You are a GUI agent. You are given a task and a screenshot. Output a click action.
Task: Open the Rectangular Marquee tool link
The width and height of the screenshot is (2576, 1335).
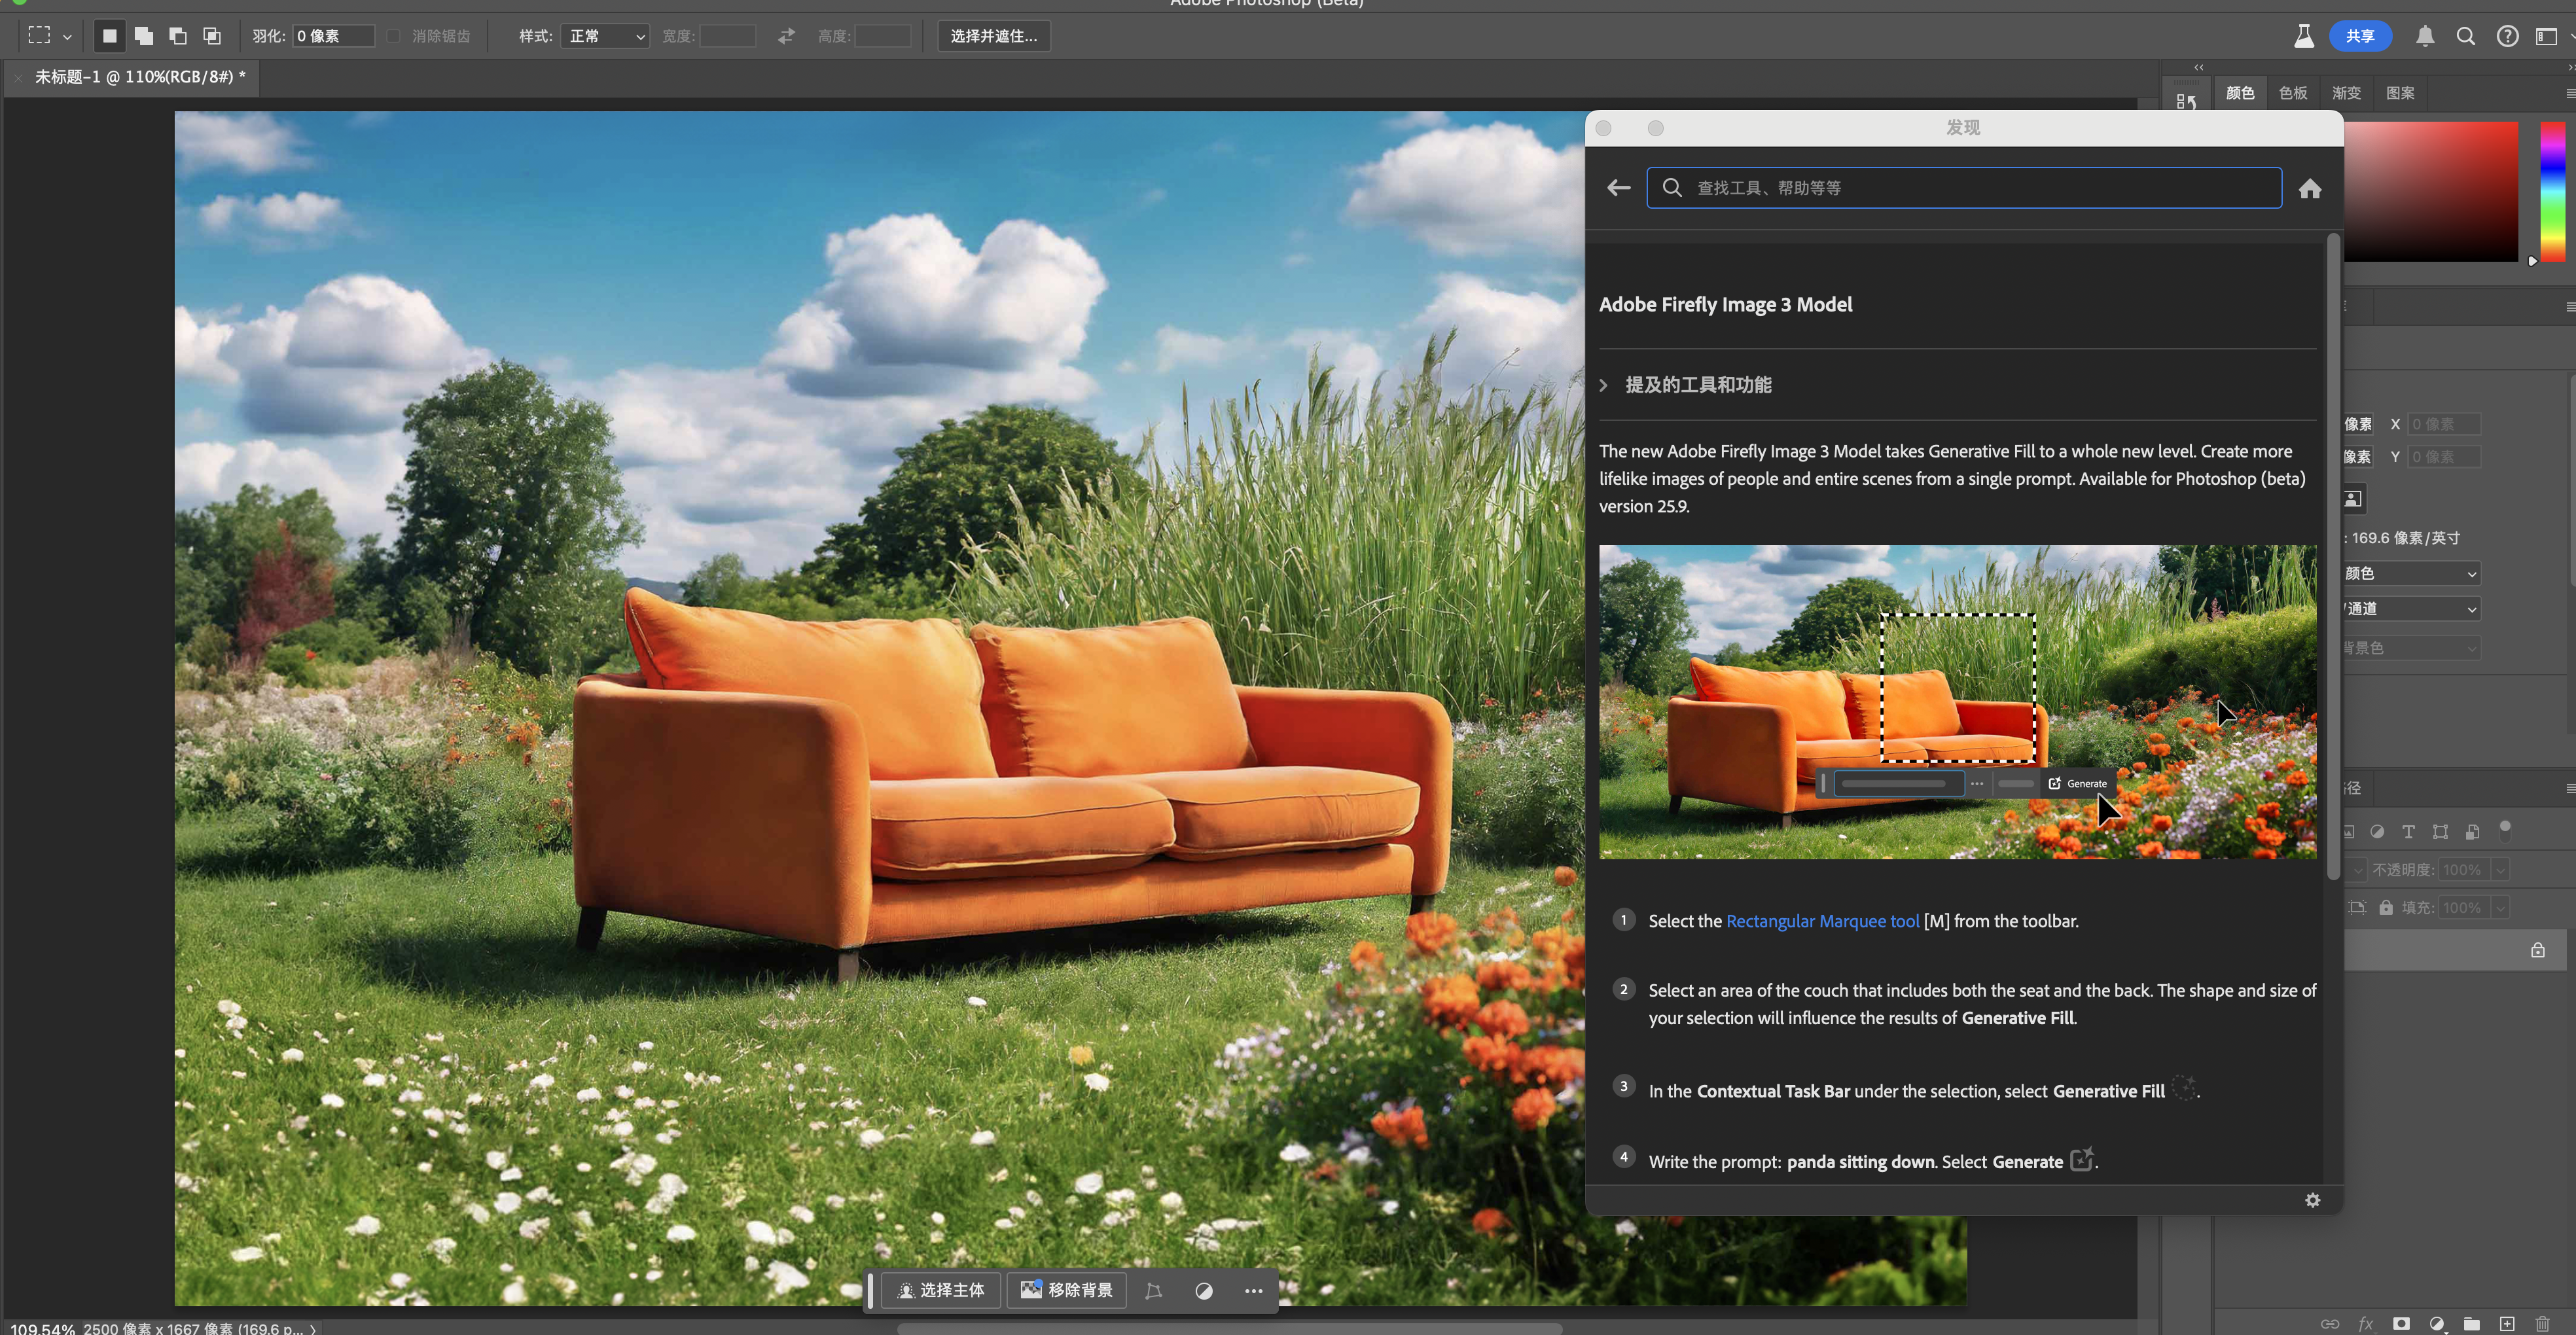(1822, 921)
